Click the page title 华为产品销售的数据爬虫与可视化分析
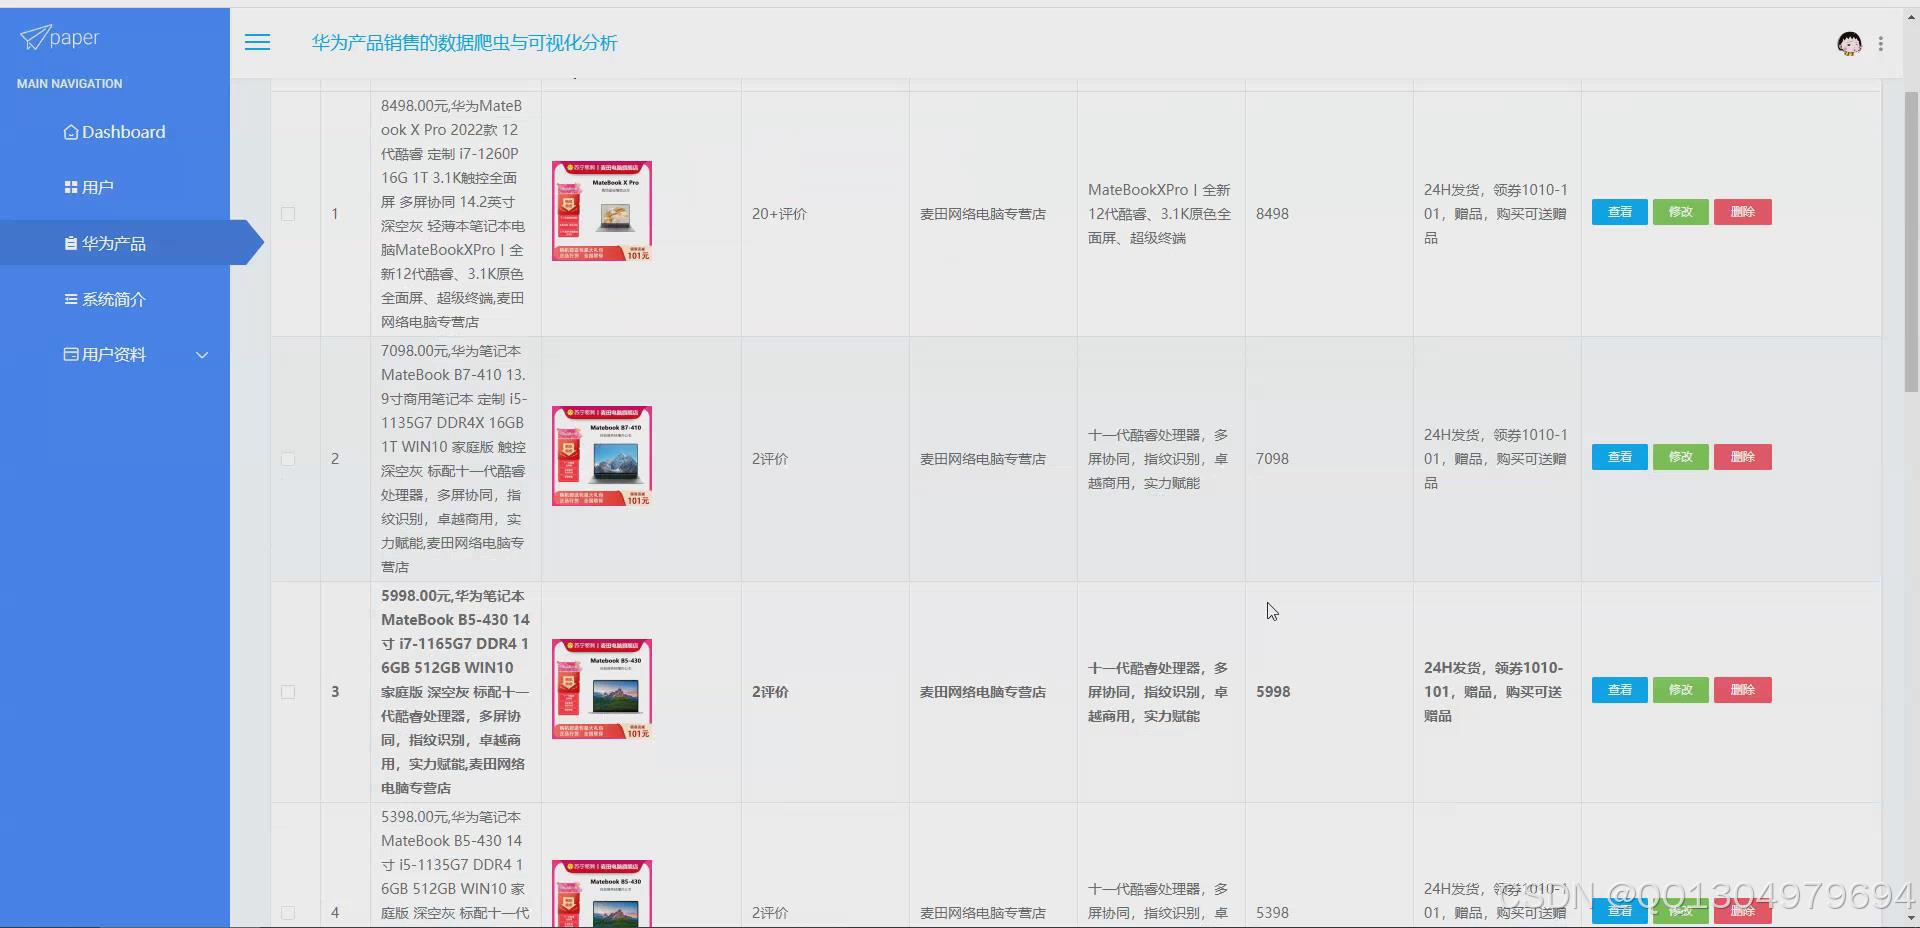The width and height of the screenshot is (1920, 928). click(x=464, y=43)
